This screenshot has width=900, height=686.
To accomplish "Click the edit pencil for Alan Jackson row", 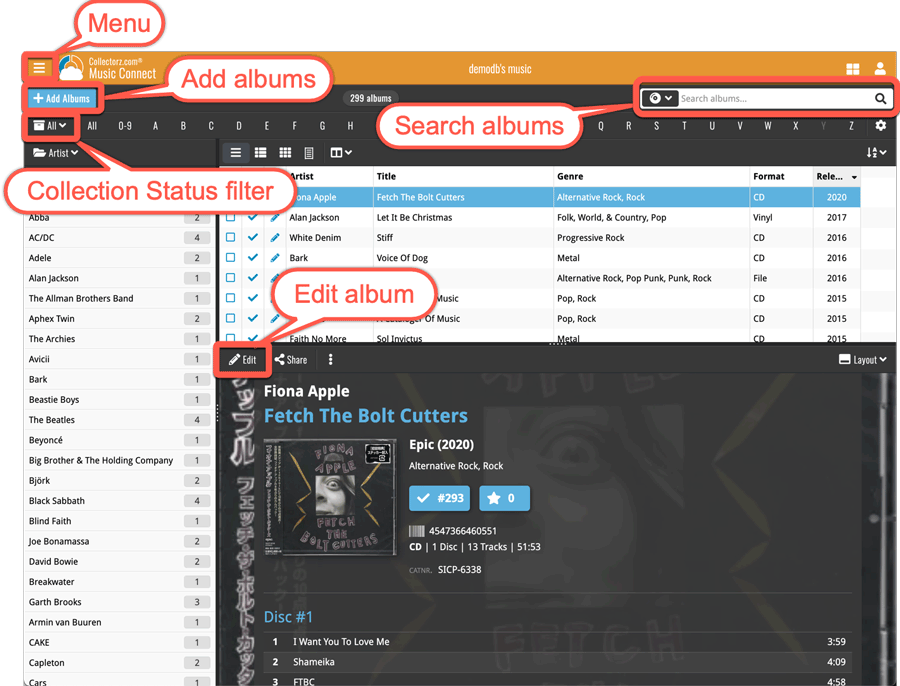I will coord(275,218).
